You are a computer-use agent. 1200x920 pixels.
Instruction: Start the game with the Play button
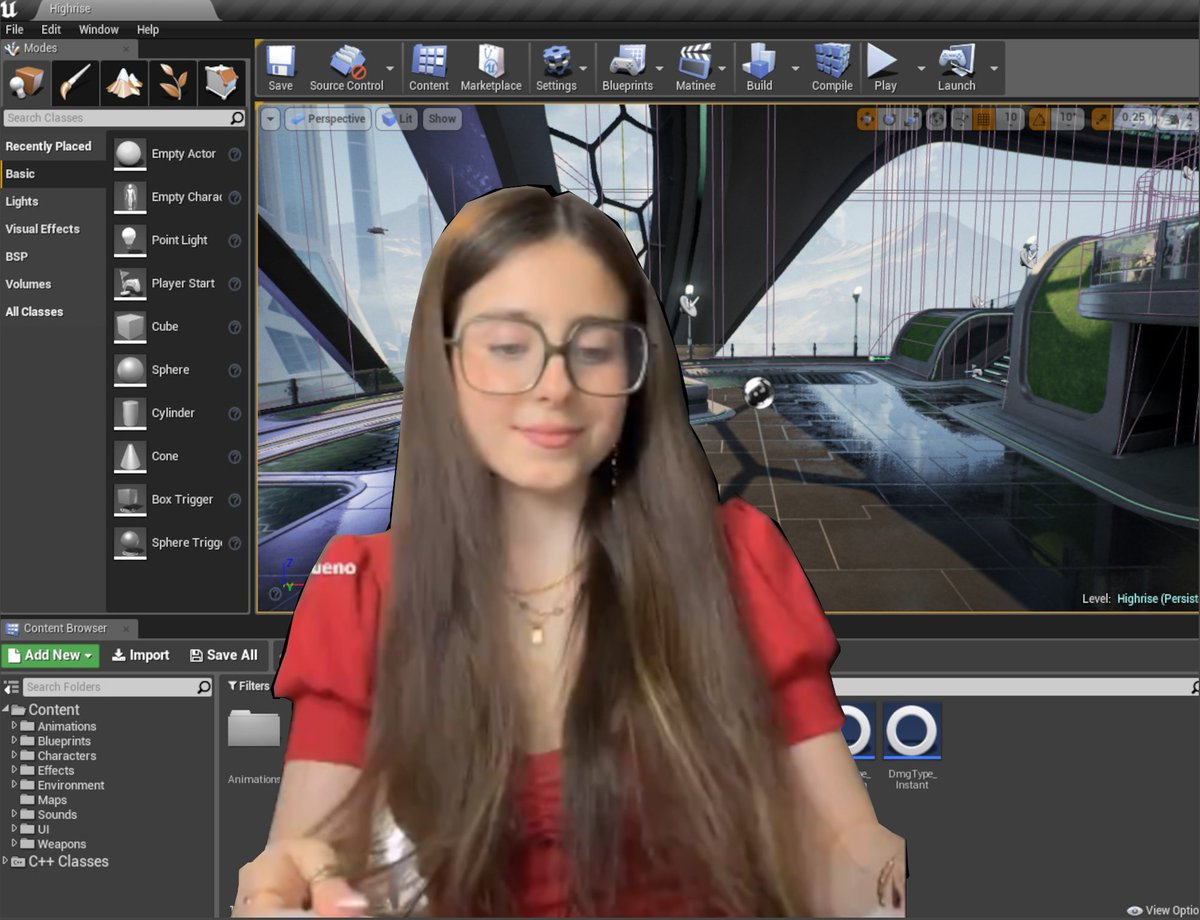pos(885,68)
